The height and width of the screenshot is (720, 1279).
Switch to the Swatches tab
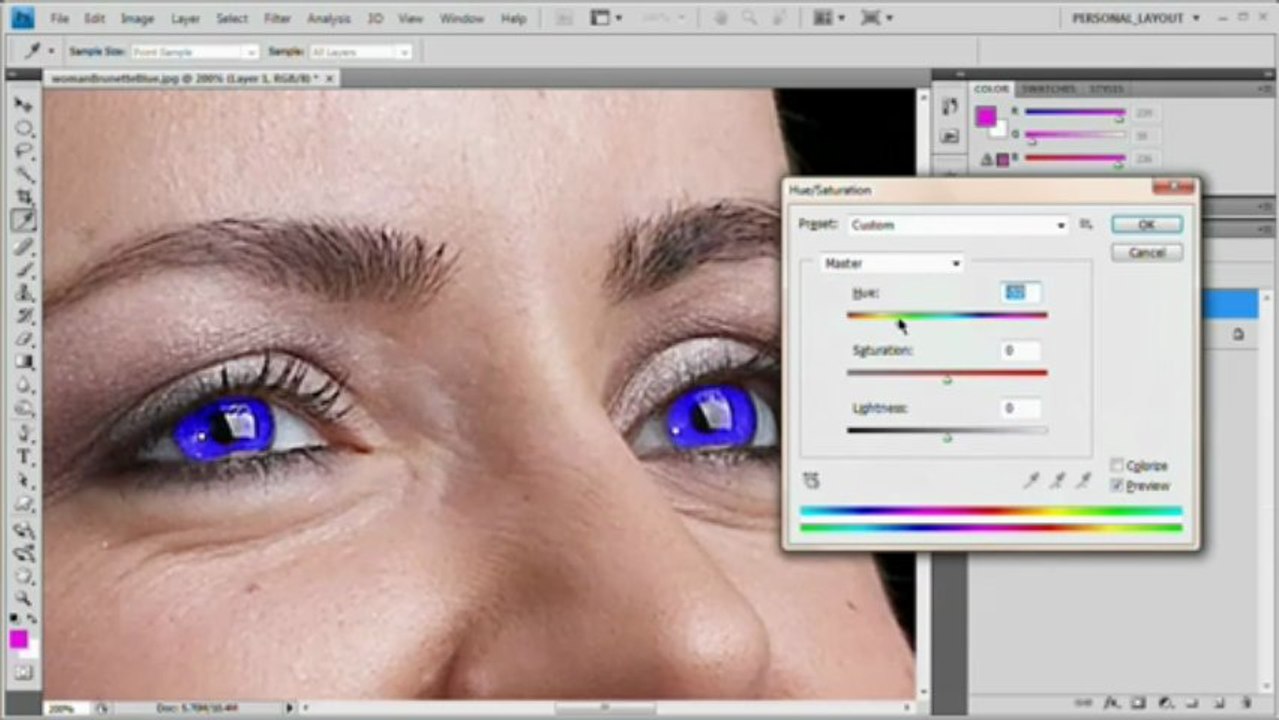[x=1048, y=89]
